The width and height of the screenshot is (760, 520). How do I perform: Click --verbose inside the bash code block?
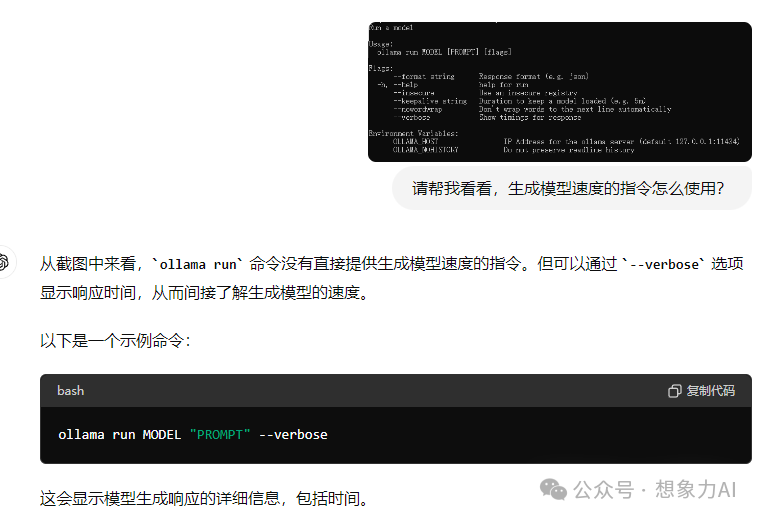(x=293, y=435)
